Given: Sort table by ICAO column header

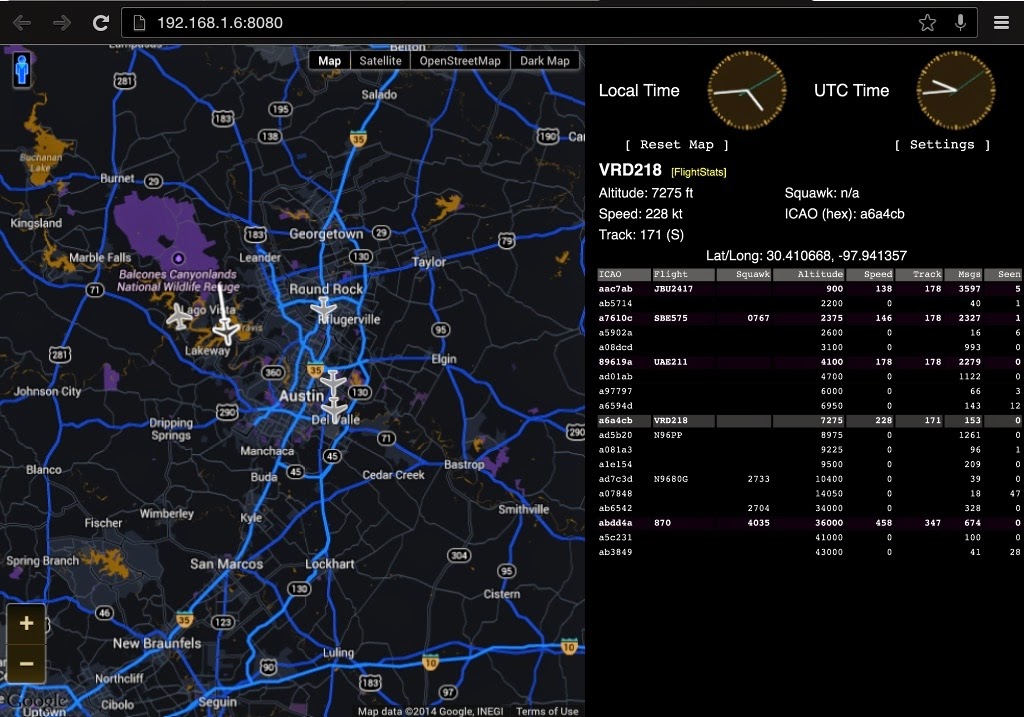Looking at the screenshot, I should coord(624,274).
